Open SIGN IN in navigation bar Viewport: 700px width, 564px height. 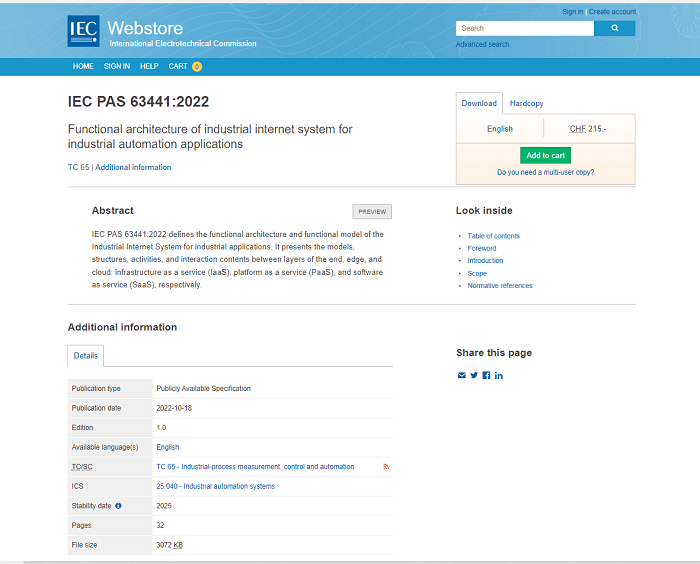click(x=117, y=66)
